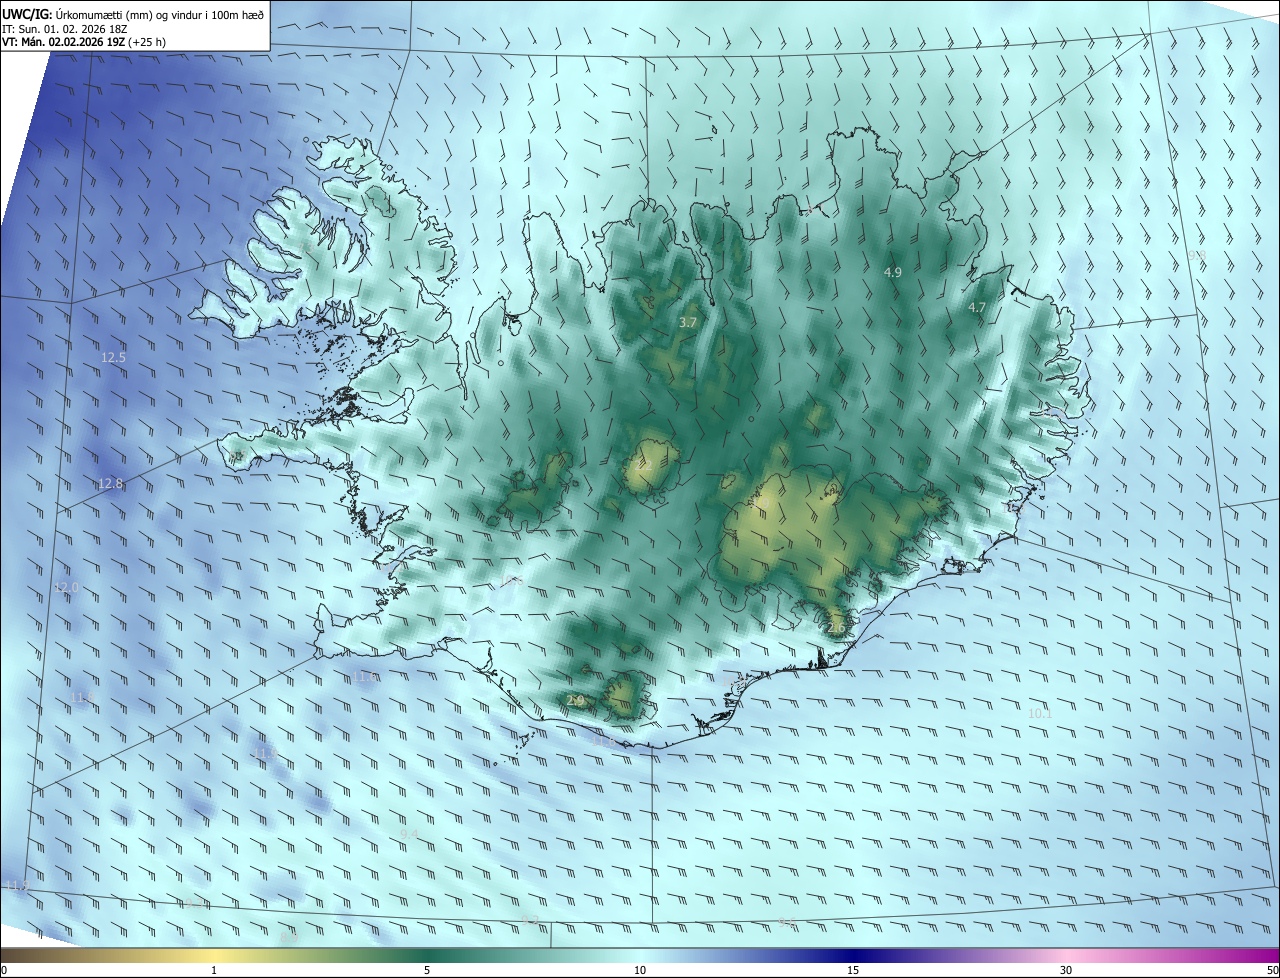Click the color scale label 15
This screenshot has width=1280, height=978.
coord(853,970)
